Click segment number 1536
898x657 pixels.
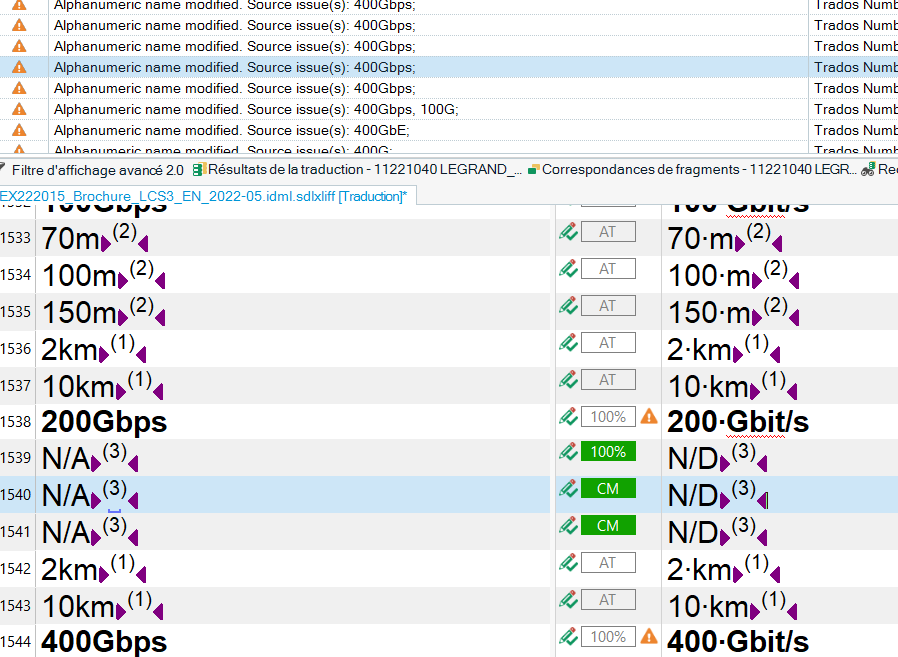pyautogui.click(x=15, y=348)
